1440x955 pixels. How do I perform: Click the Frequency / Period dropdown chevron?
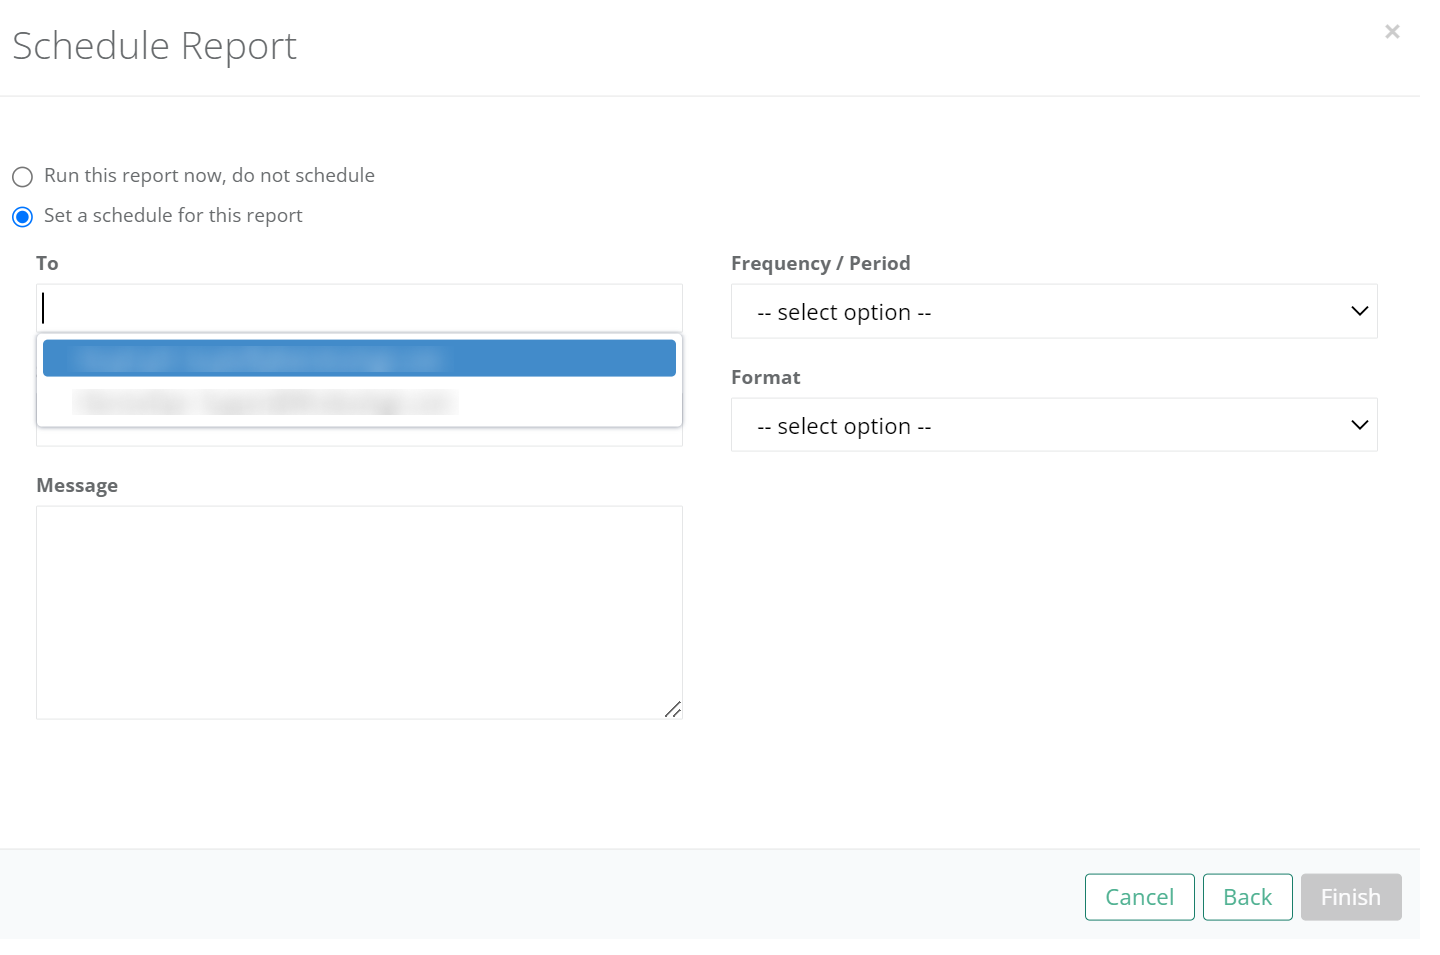click(1359, 311)
